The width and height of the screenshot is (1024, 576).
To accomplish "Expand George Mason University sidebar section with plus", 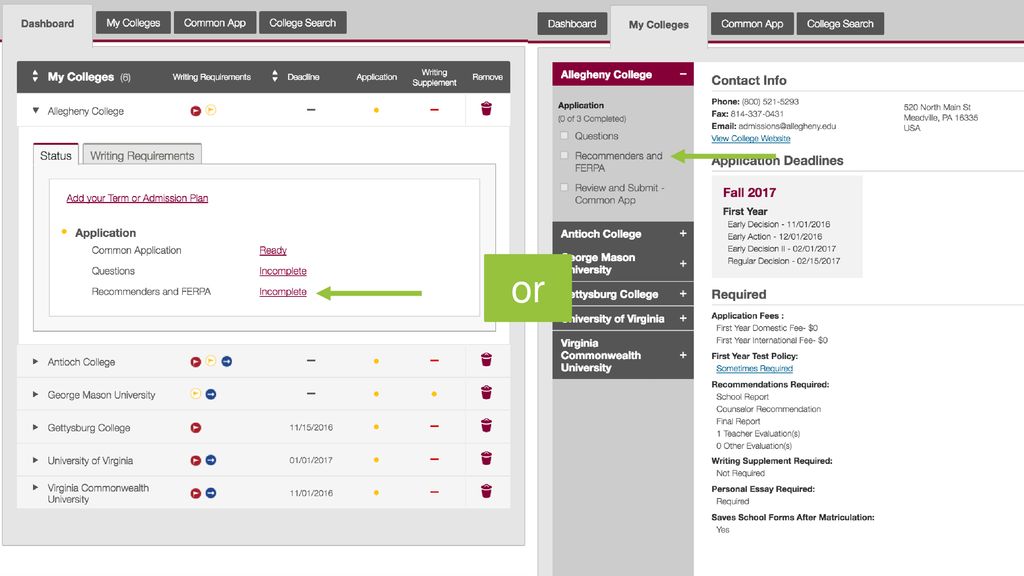I will pos(683,264).
